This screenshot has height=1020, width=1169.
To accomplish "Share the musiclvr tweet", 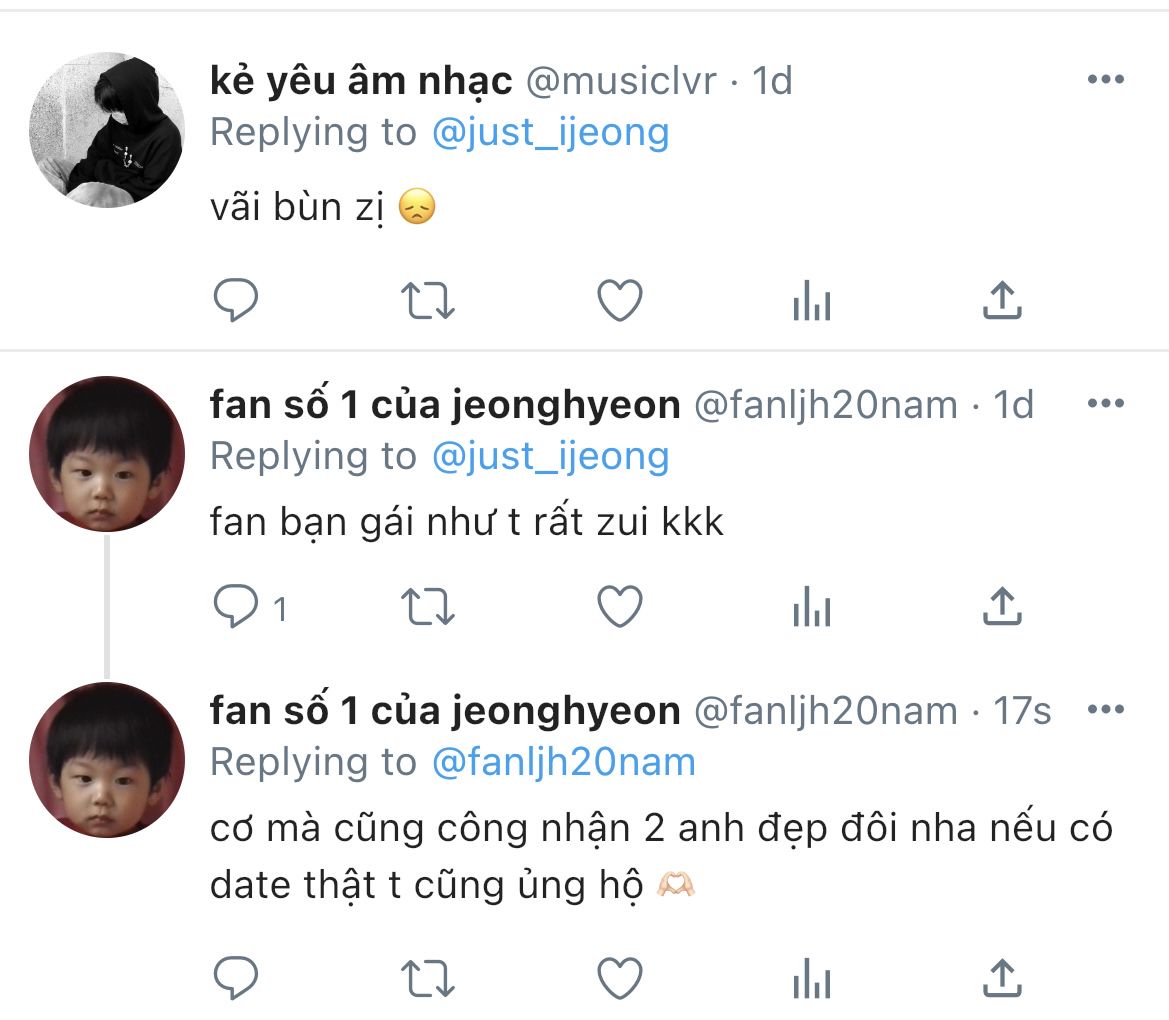I will coord(1002,300).
